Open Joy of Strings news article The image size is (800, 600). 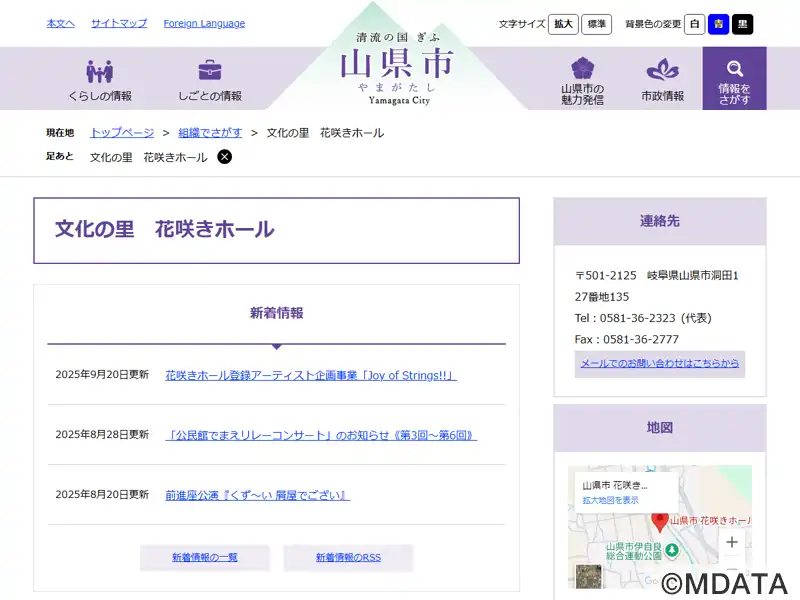310,375
